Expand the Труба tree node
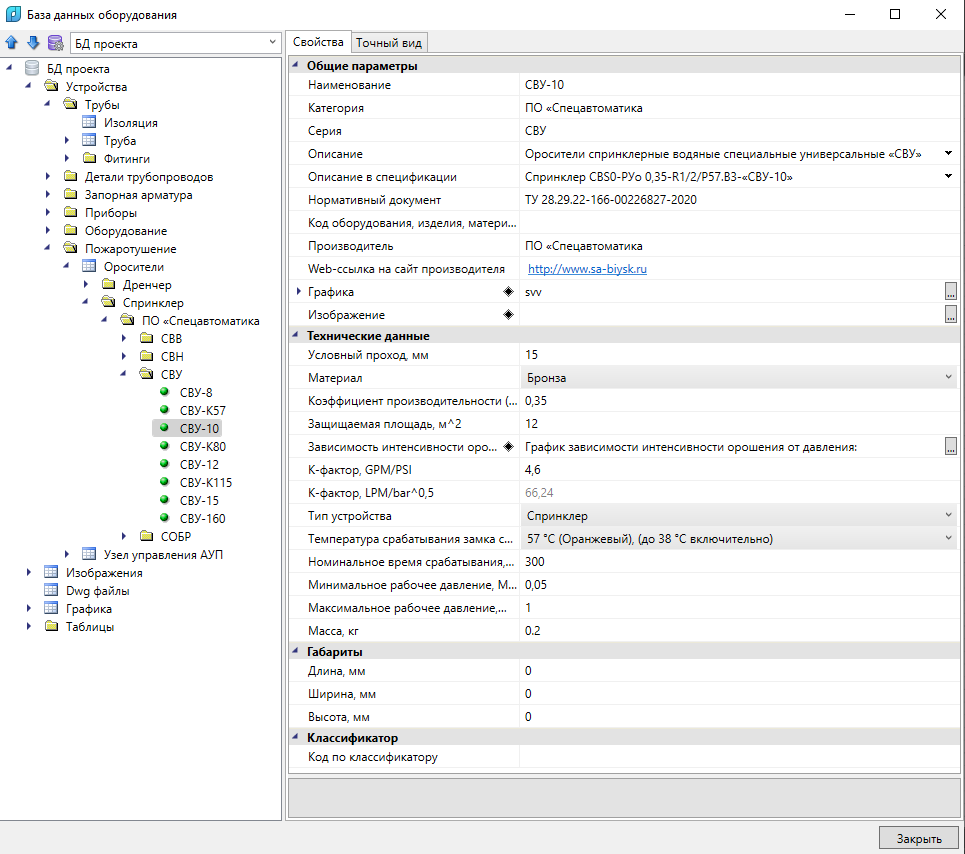 click(66, 140)
